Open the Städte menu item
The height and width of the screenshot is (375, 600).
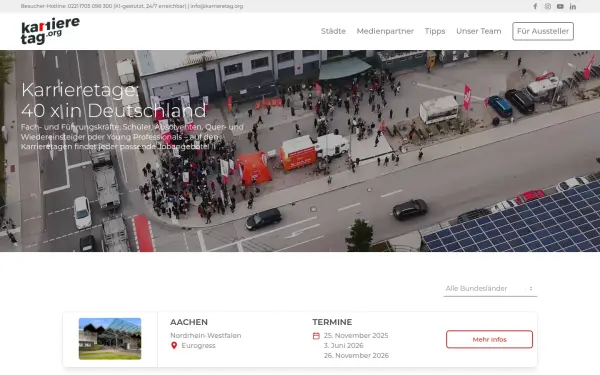pyautogui.click(x=333, y=31)
